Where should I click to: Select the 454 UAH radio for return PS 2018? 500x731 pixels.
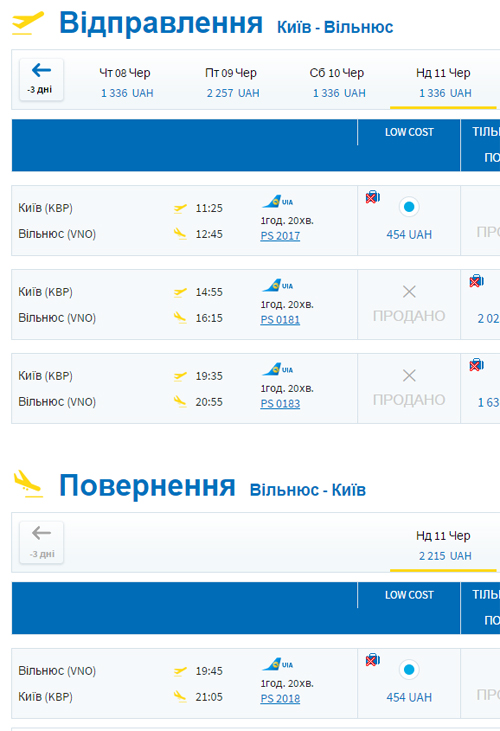[409, 670]
